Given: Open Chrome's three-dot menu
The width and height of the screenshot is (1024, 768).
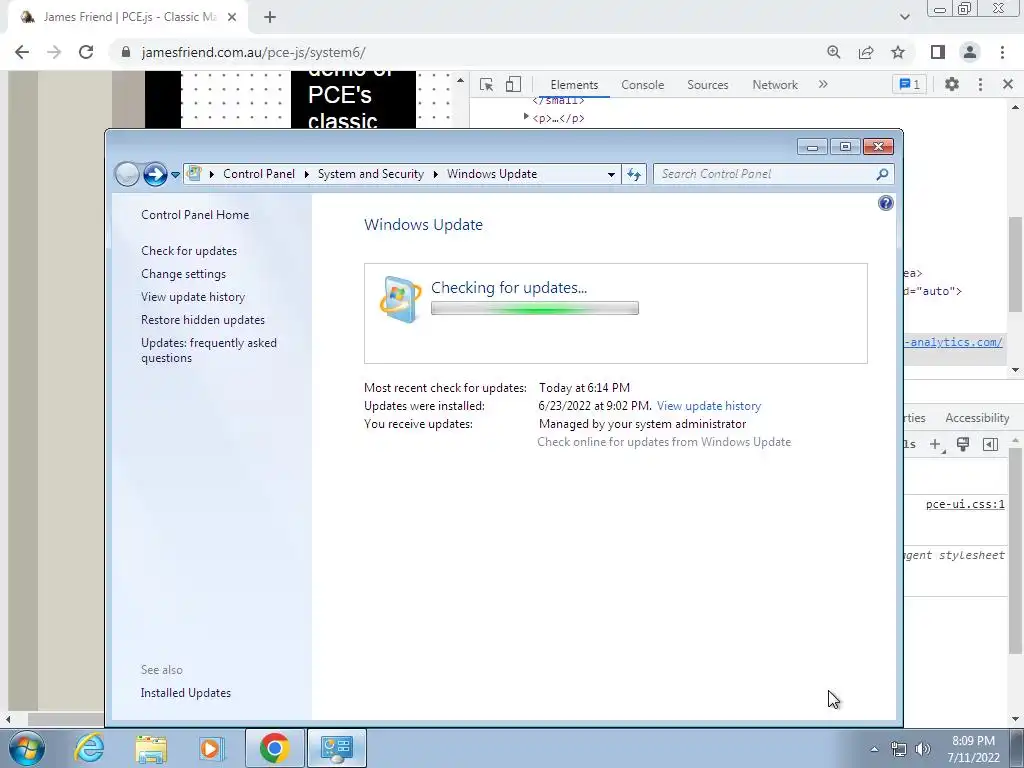Looking at the screenshot, I should 1002,52.
